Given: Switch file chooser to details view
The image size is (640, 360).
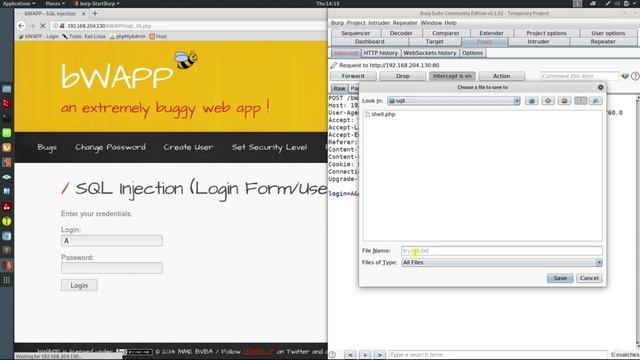Looking at the screenshot, I should (x=595, y=101).
